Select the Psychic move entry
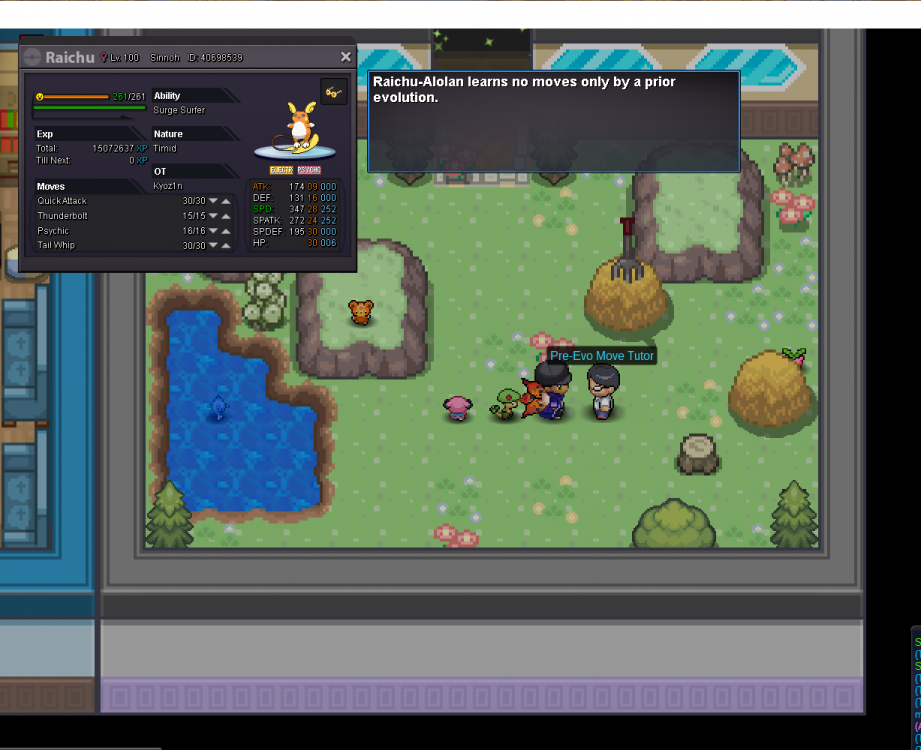Viewport: 921px width, 750px height. click(x=53, y=231)
